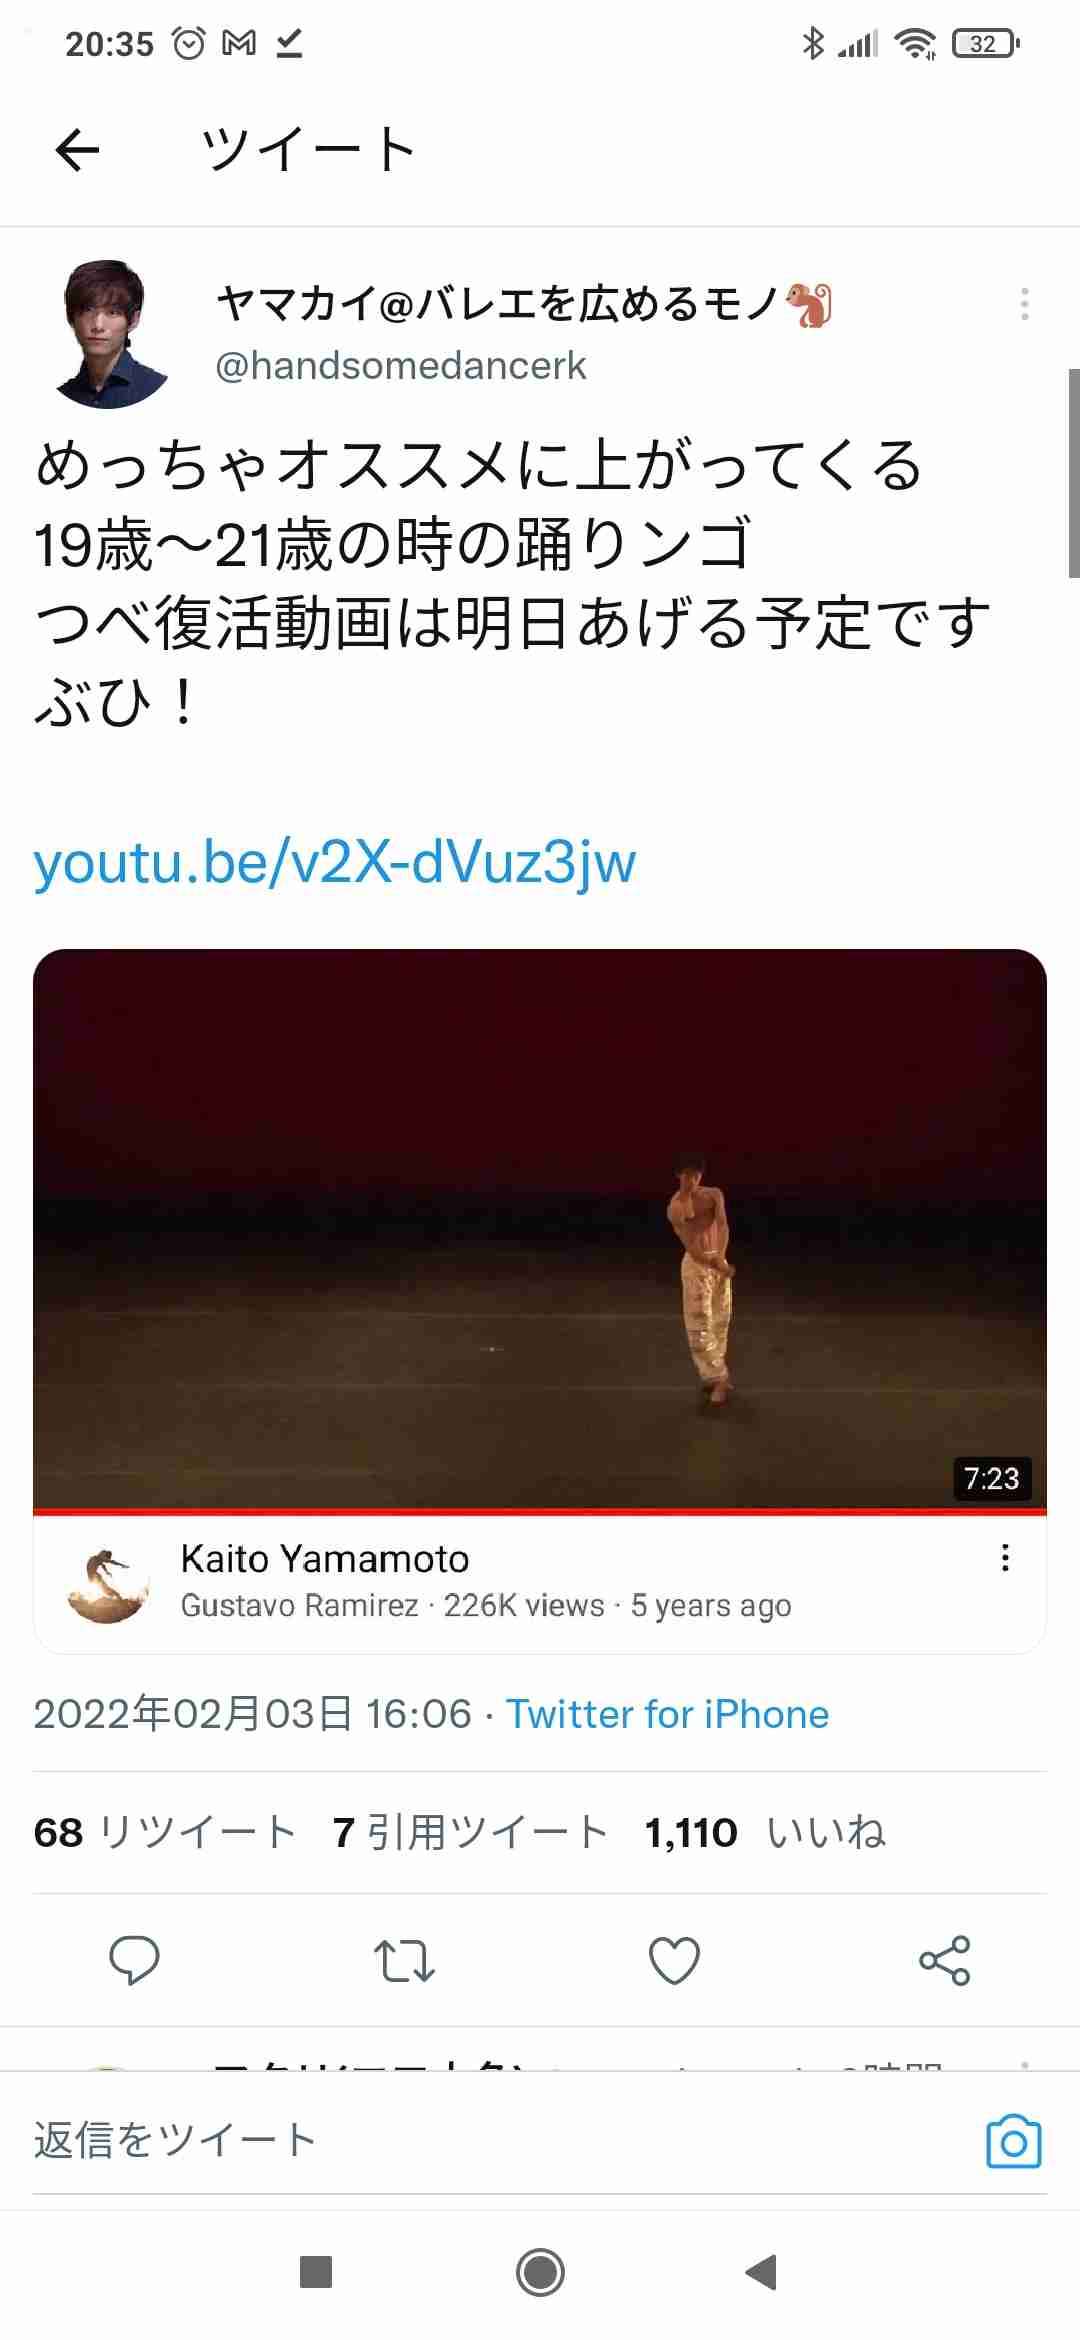Like the tweet with heart icon

[675, 1960]
